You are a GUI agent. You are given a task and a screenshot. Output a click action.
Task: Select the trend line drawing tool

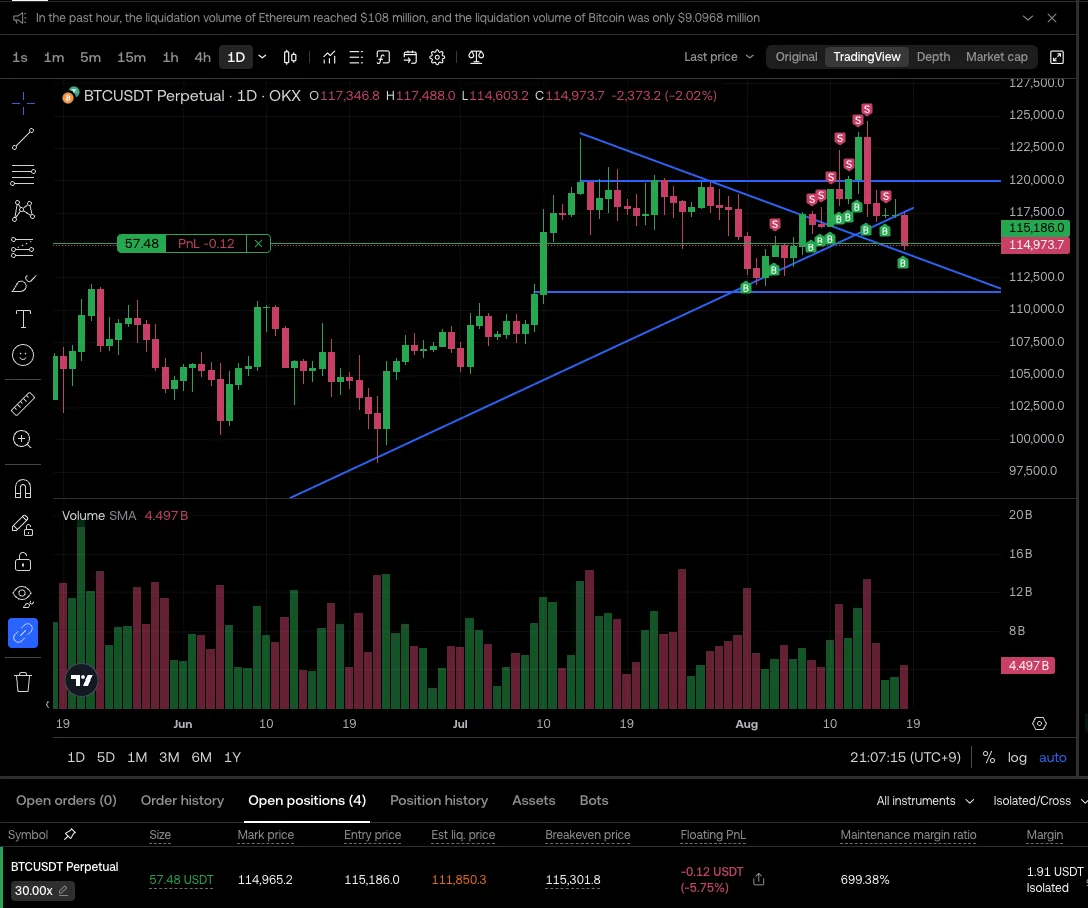click(x=23, y=139)
